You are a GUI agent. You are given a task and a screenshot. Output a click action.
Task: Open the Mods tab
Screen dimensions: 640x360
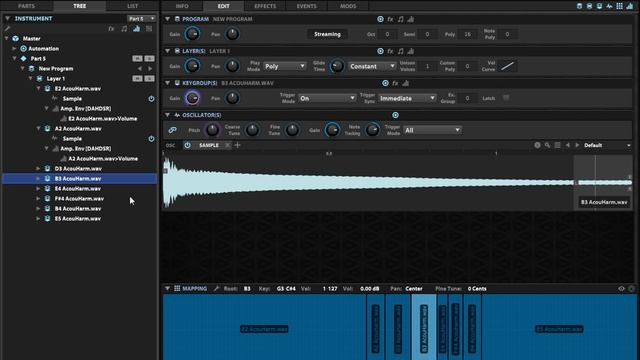point(348,6)
